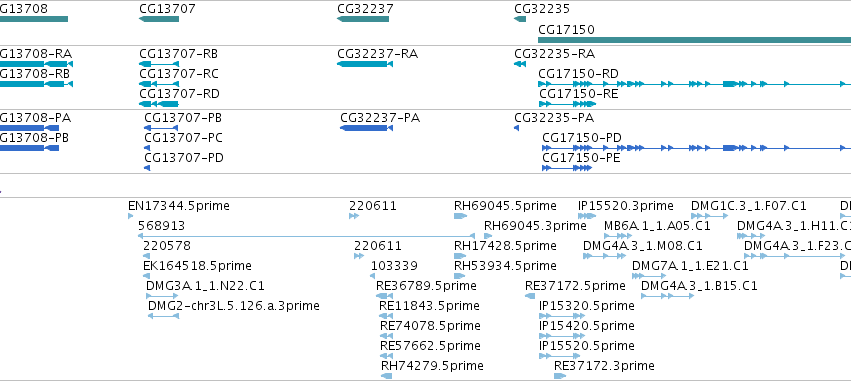Click the CG13707-RD transcript glyph
The width and height of the screenshot is (851, 381).
[159, 104]
